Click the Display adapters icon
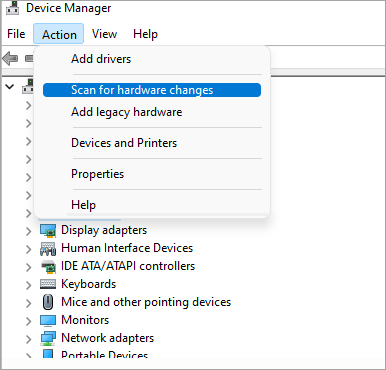The image size is (386, 370). tap(48, 230)
